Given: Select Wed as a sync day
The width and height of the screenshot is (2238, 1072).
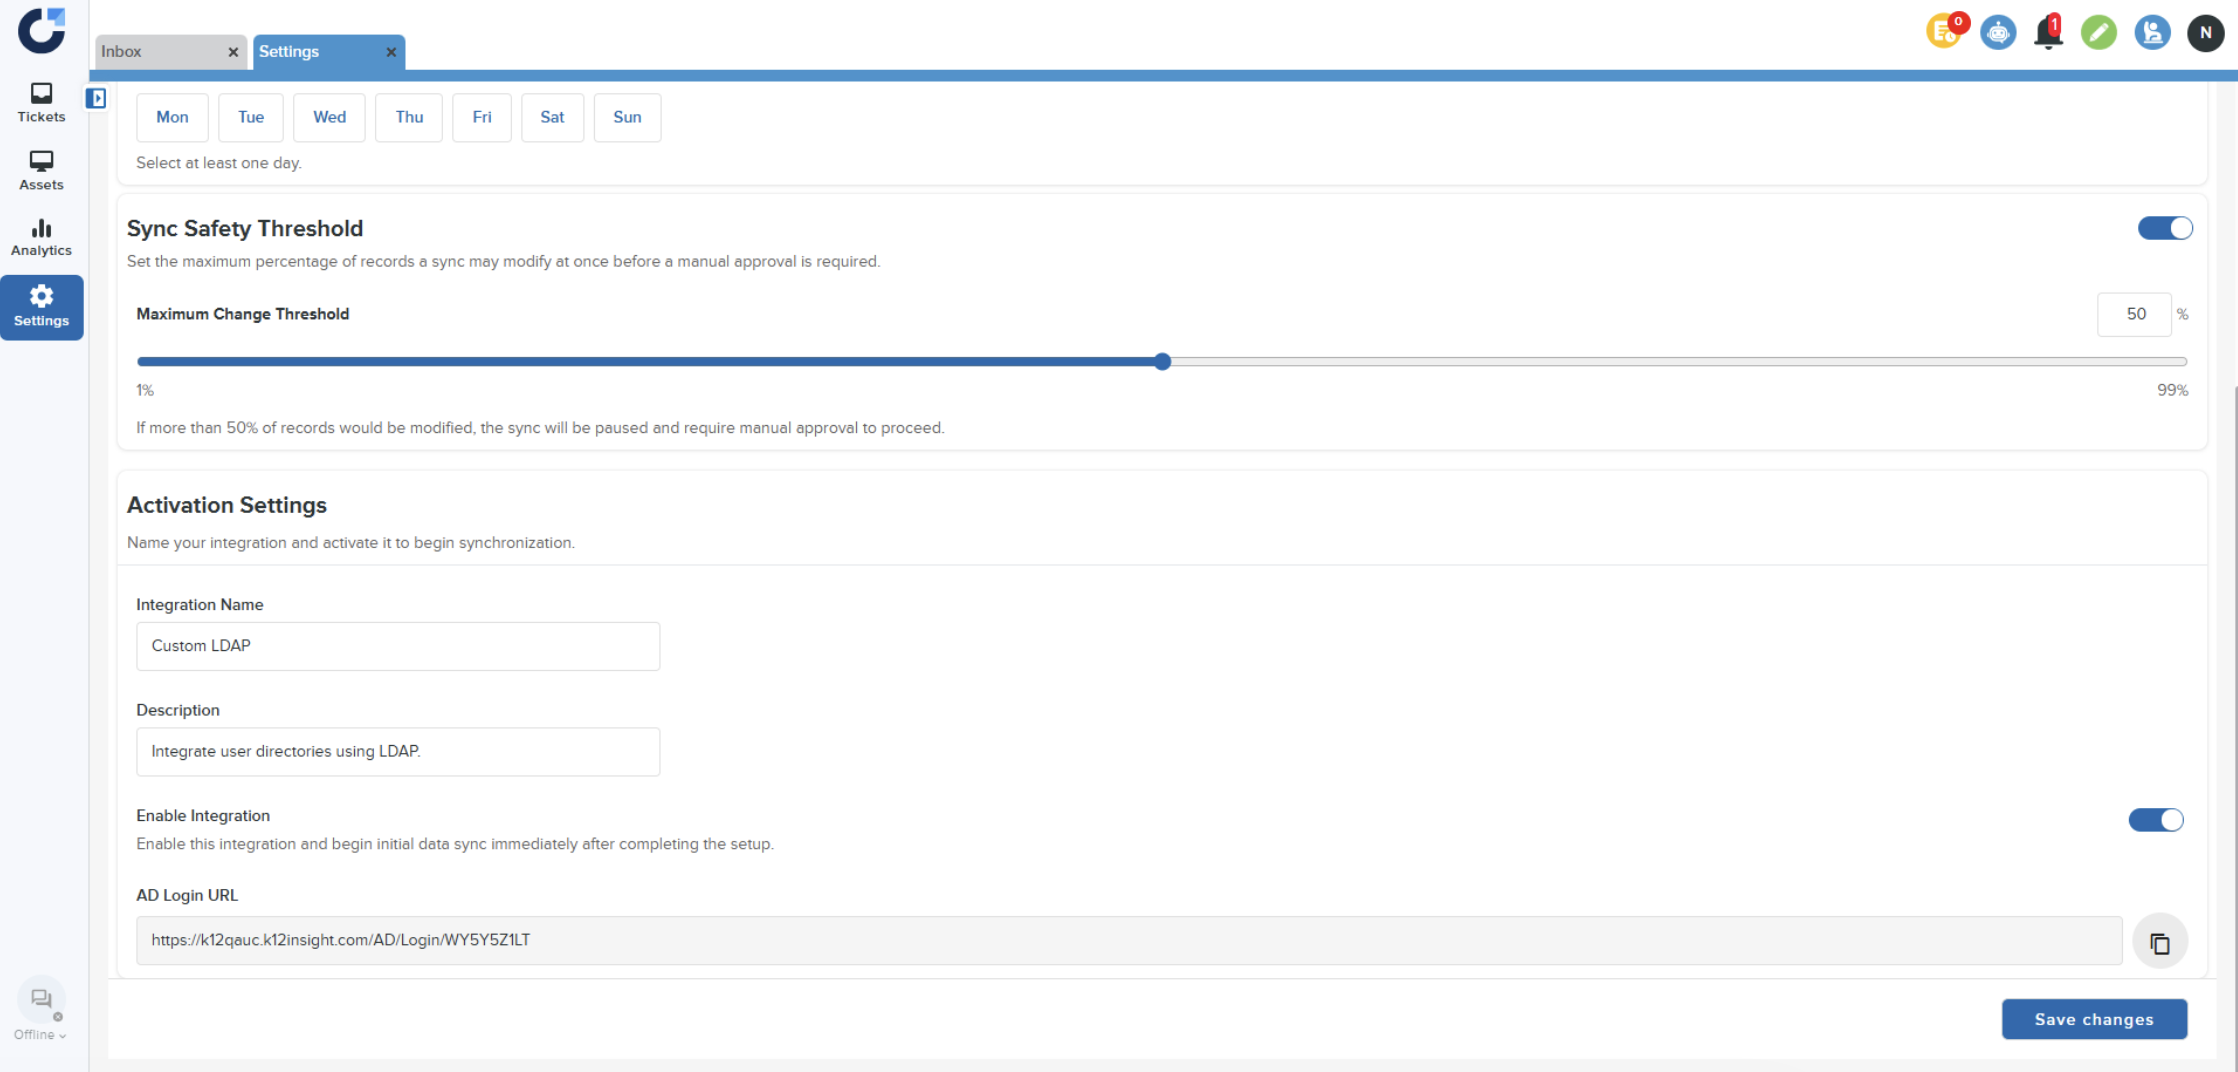Looking at the screenshot, I should [329, 117].
